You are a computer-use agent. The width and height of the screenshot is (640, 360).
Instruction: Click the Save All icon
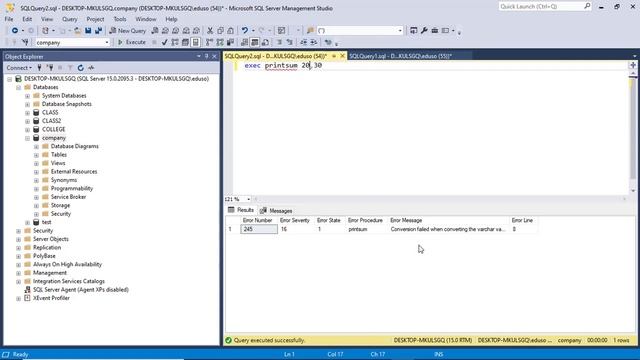[98, 31]
